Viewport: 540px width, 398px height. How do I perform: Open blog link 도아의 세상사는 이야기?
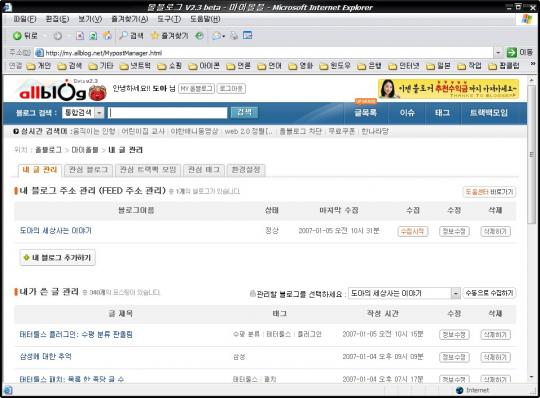pyautogui.click(x=55, y=230)
